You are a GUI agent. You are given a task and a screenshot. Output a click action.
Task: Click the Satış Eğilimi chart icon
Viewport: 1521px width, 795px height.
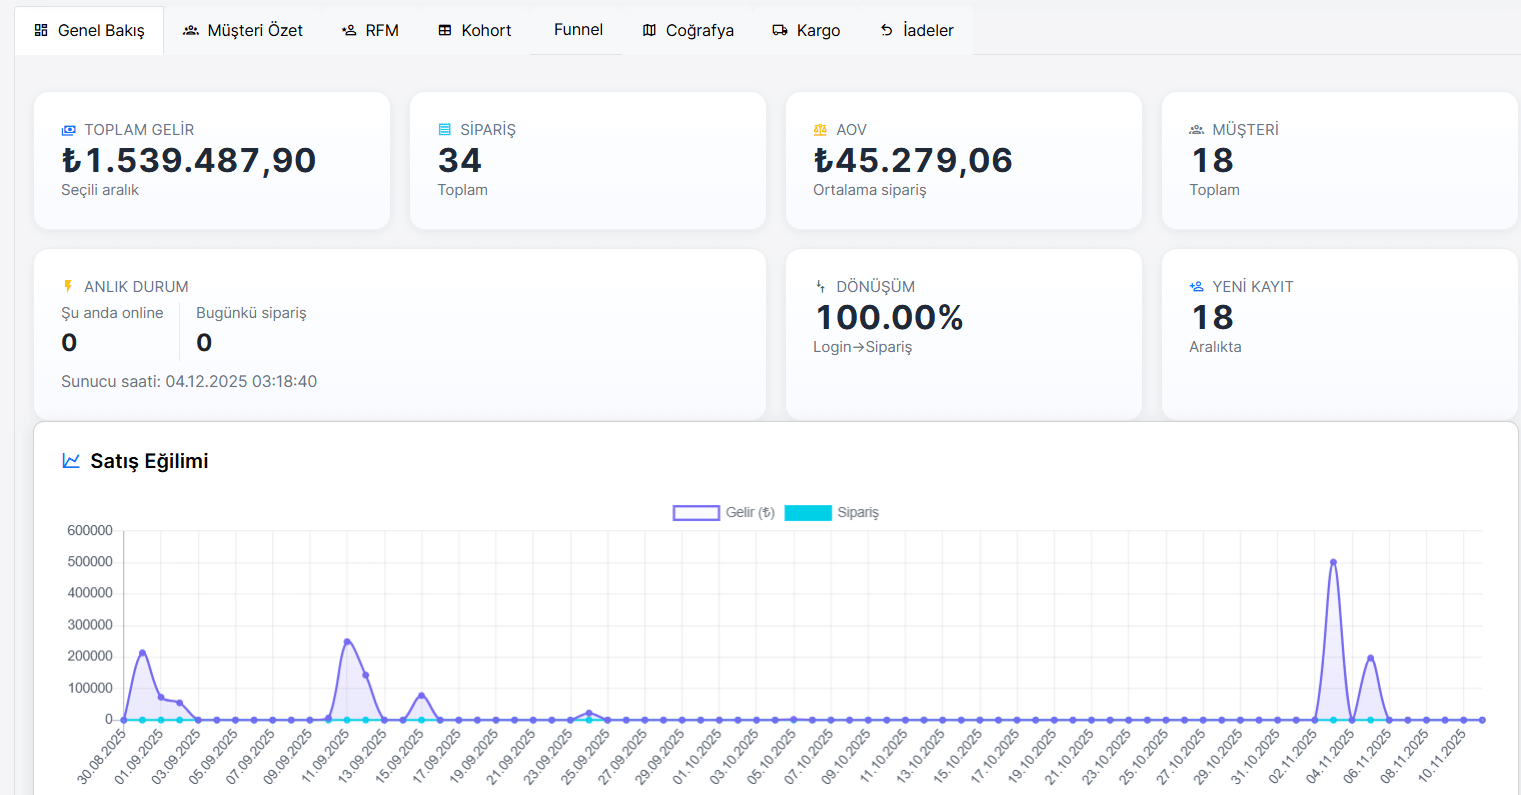[x=71, y=461]
